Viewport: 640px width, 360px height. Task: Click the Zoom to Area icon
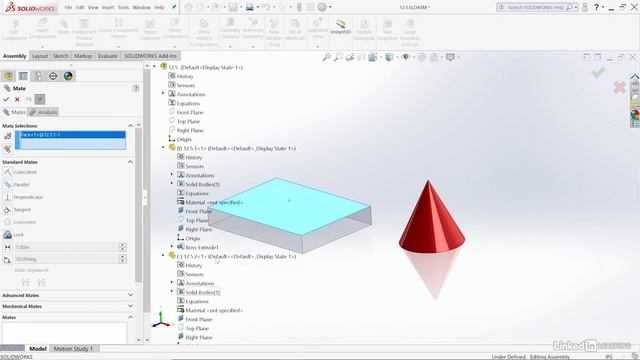click(x=338, y=57)
